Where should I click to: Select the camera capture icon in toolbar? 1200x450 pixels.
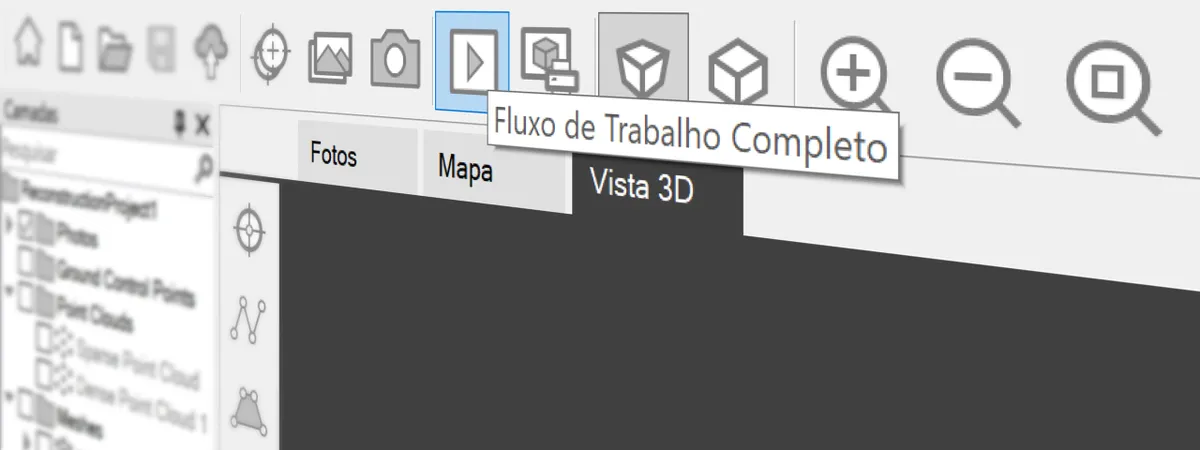click(396, 60)
